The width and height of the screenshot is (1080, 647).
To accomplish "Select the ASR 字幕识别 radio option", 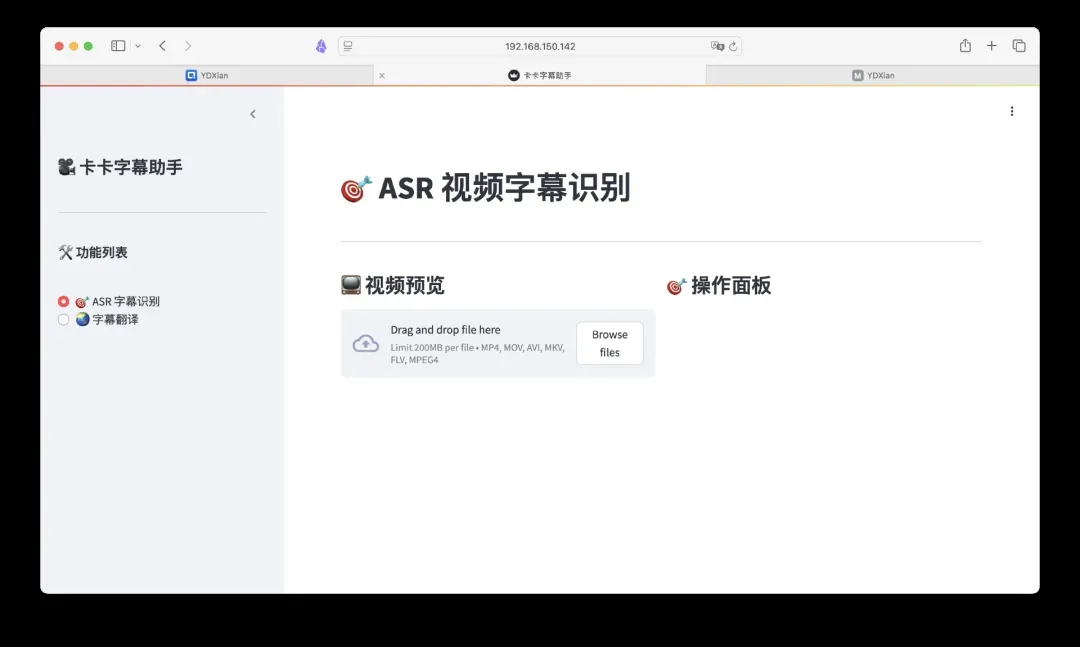I will coord(64,301).
